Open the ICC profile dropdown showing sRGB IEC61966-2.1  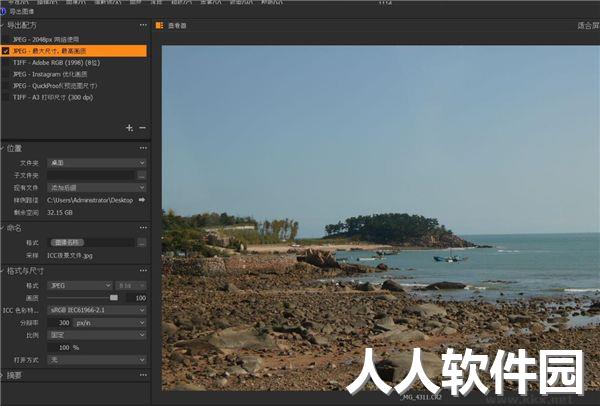[96, 310]
